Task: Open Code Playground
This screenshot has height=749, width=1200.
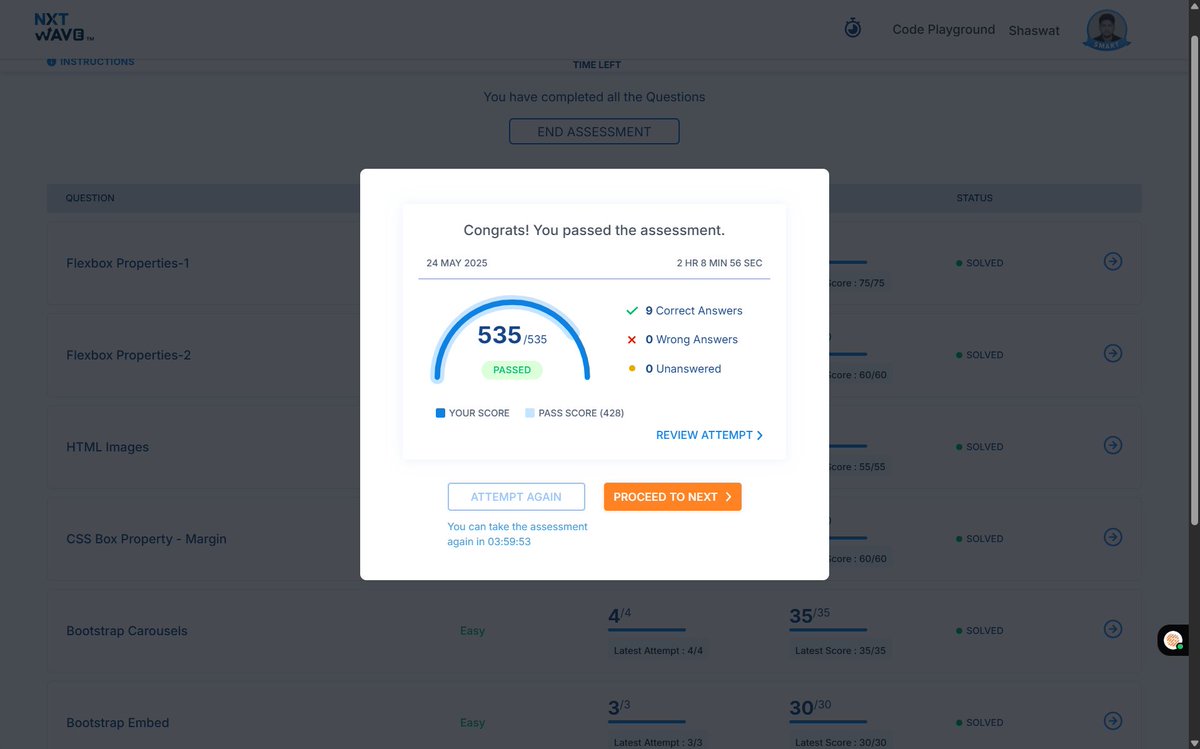Action: 943,29
